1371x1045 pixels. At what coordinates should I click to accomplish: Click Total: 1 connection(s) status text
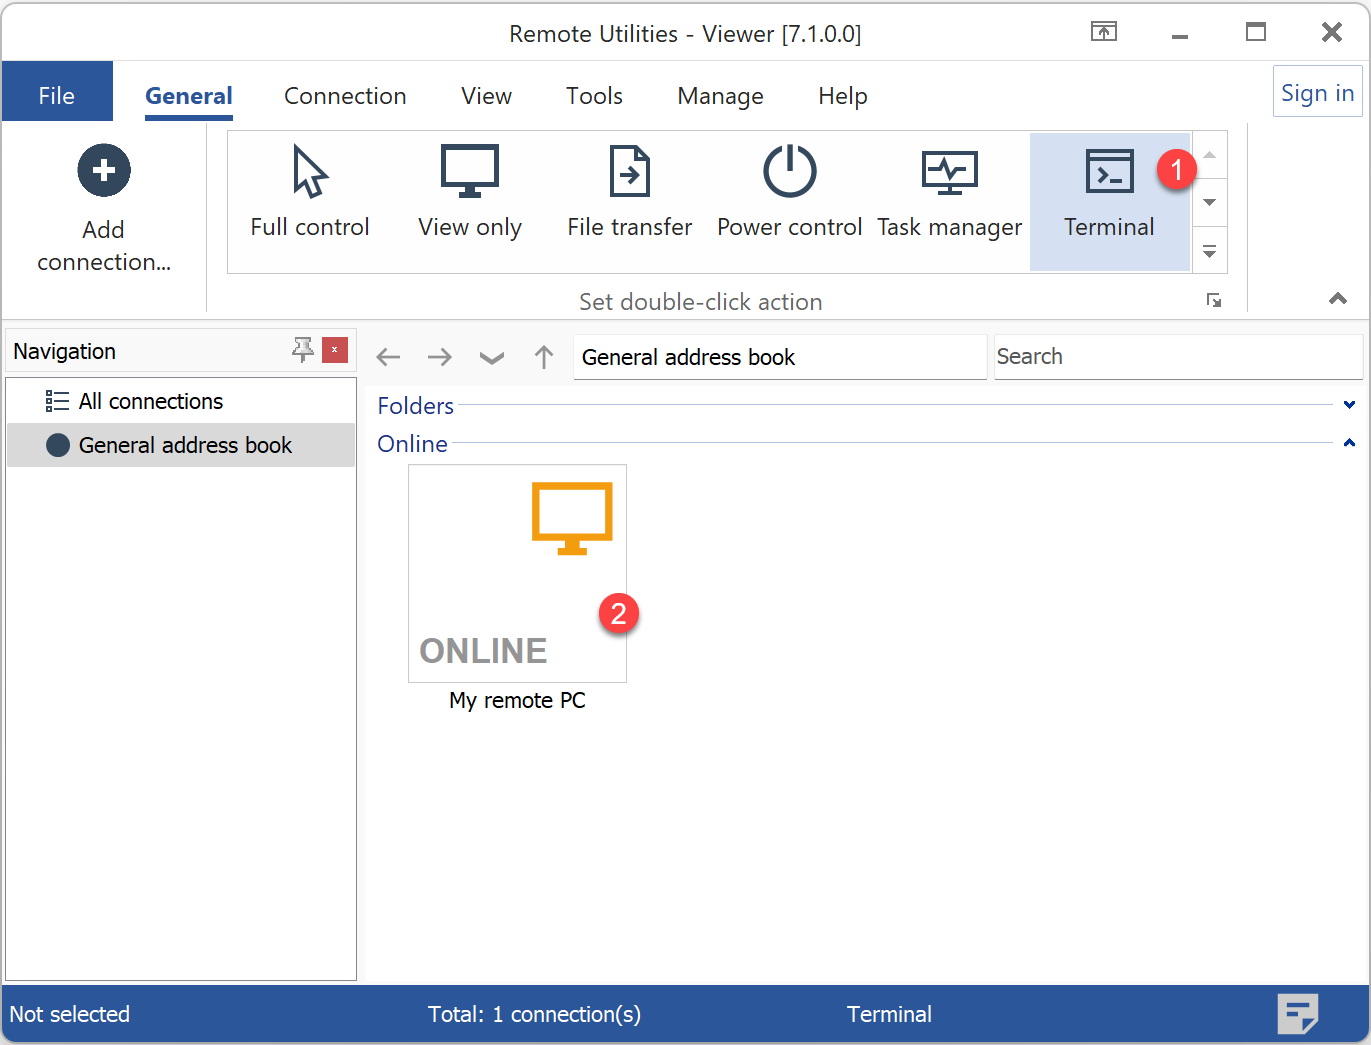coord(534,1014)
